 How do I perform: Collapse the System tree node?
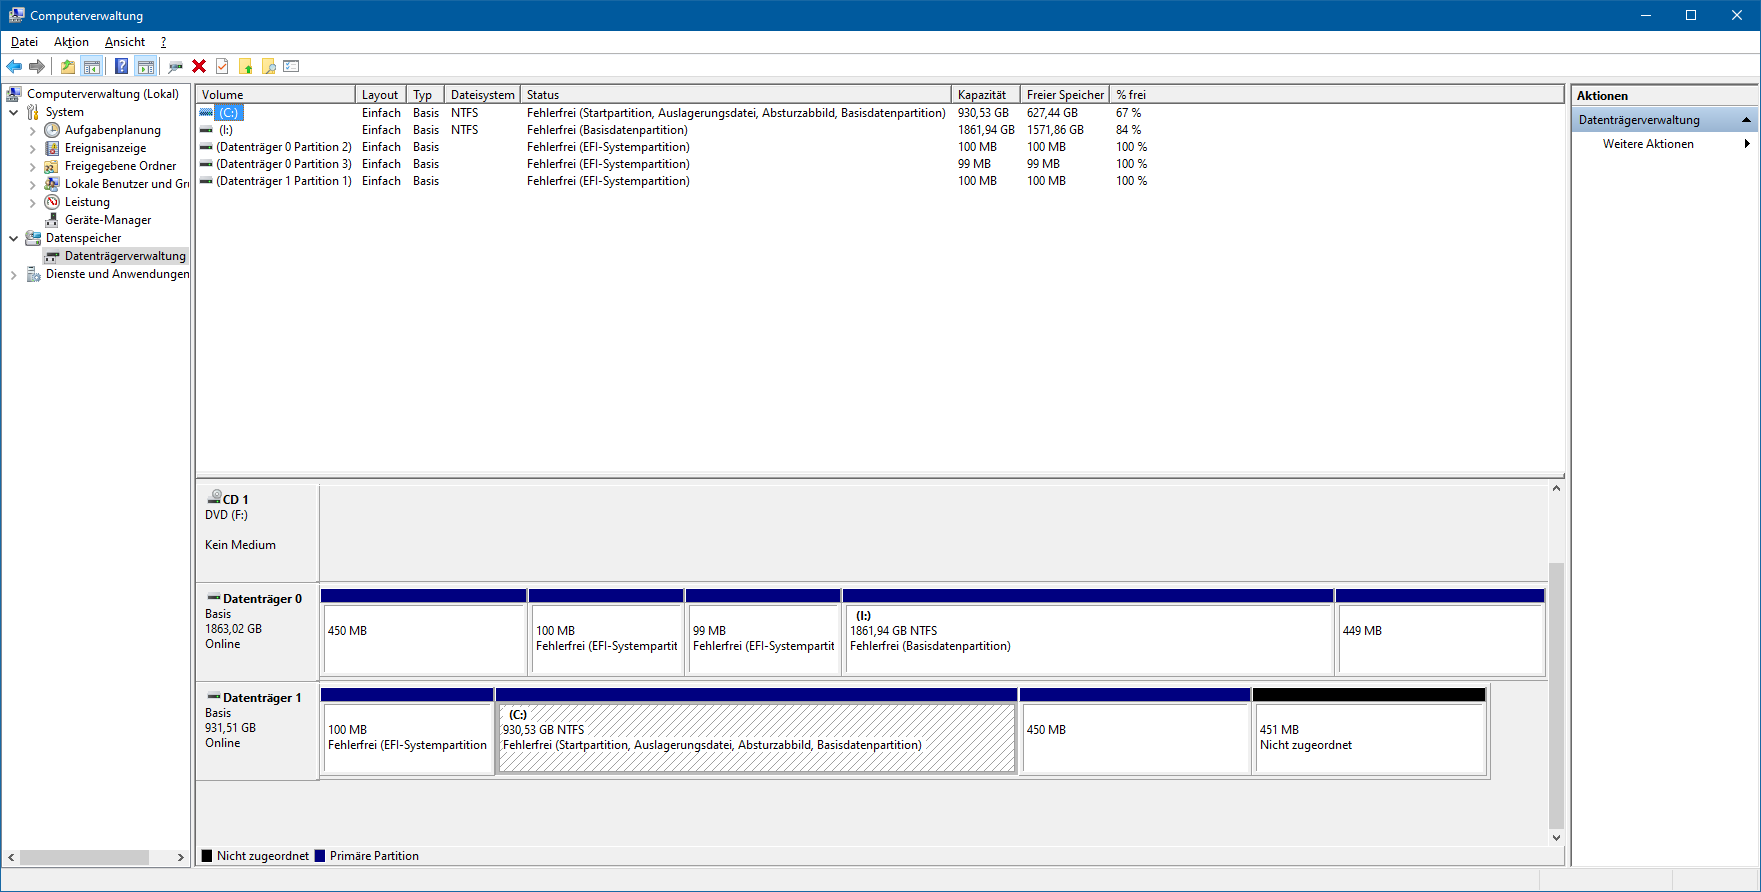point(13,112)
